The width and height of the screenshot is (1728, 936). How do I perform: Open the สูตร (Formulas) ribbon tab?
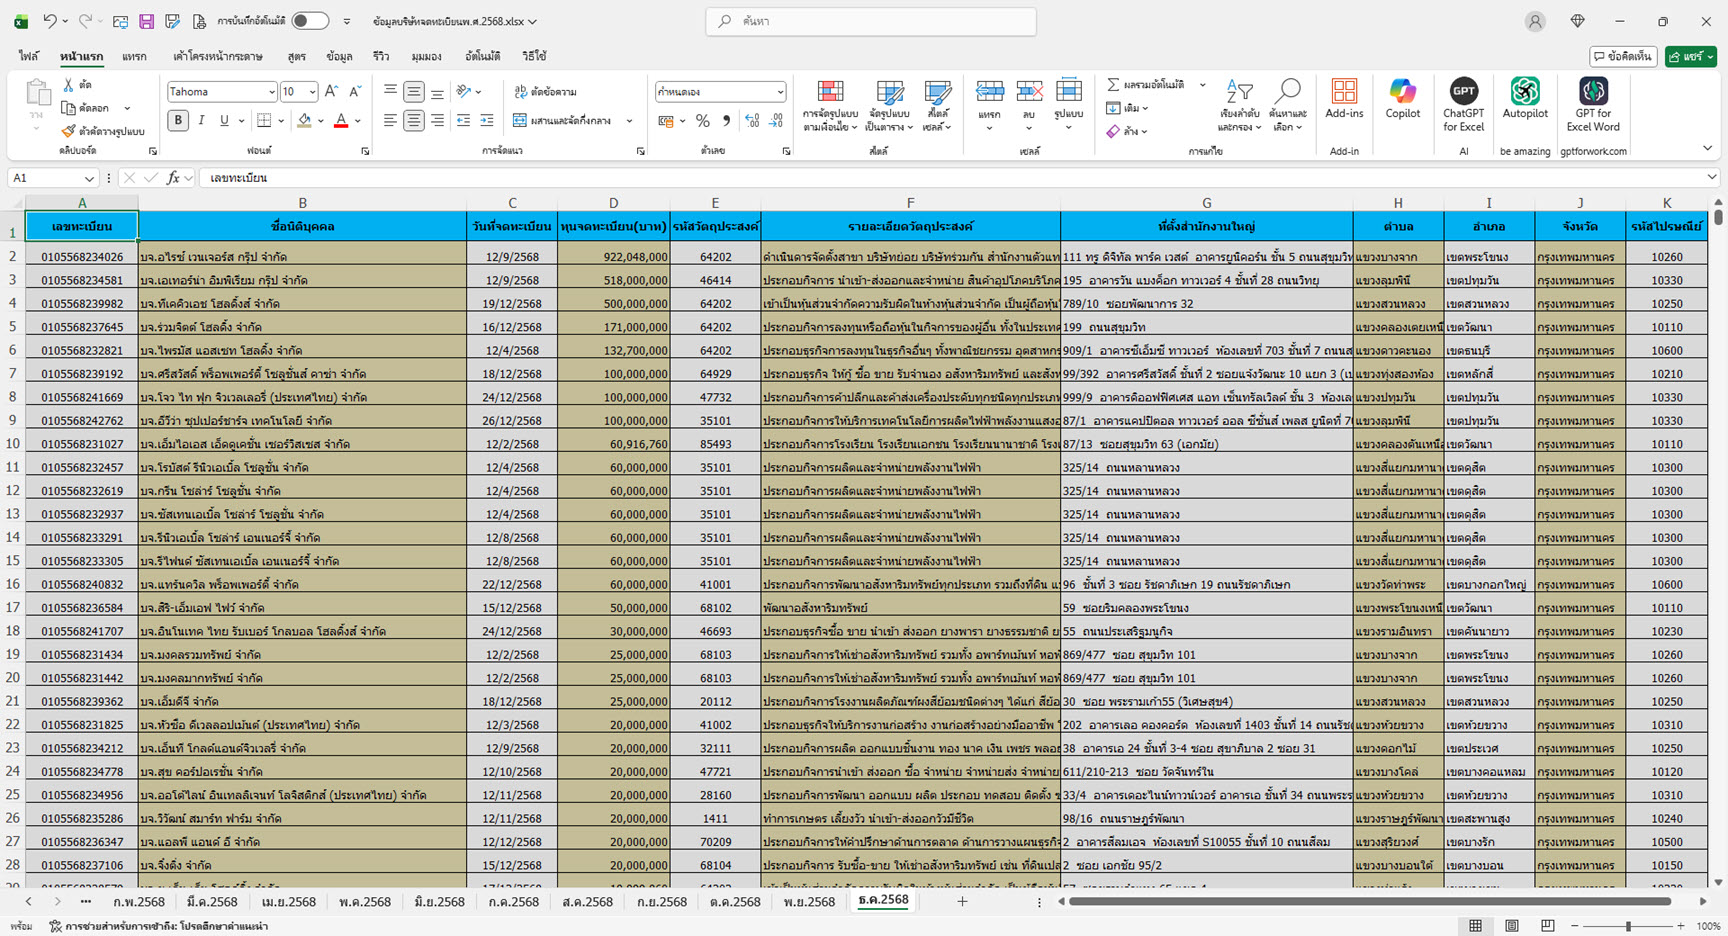[x=296, y=56]
